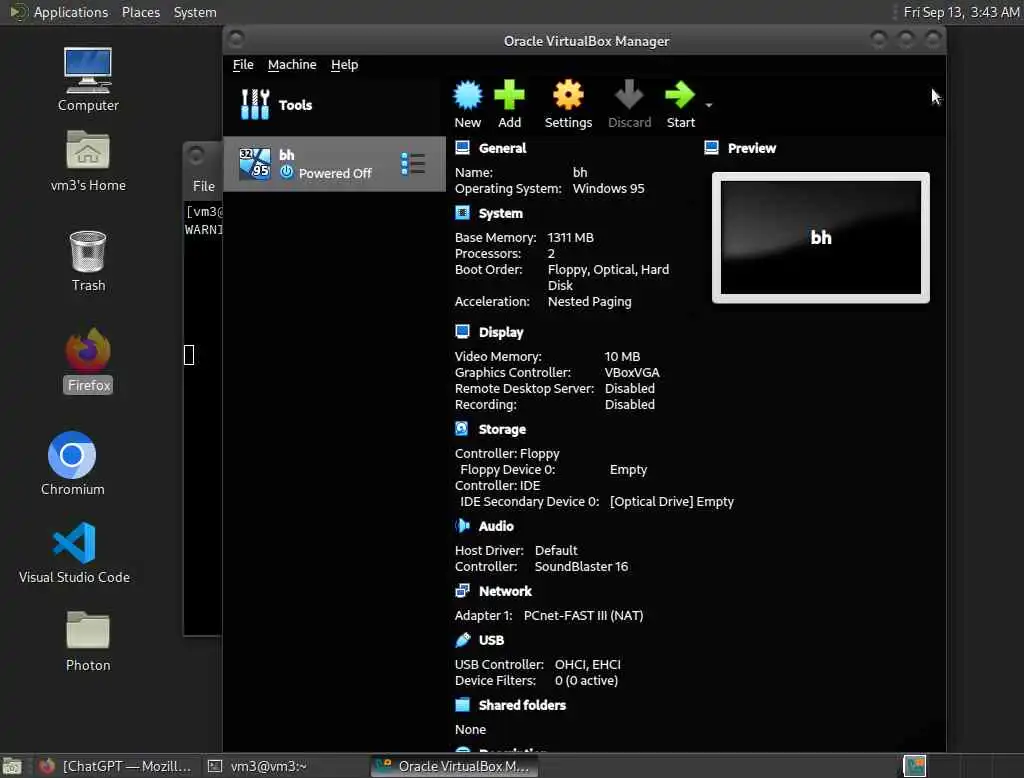This screenshot has height=778, width=1024.
Task: Click the Add machine green plus icon
Action: [509, 96]
